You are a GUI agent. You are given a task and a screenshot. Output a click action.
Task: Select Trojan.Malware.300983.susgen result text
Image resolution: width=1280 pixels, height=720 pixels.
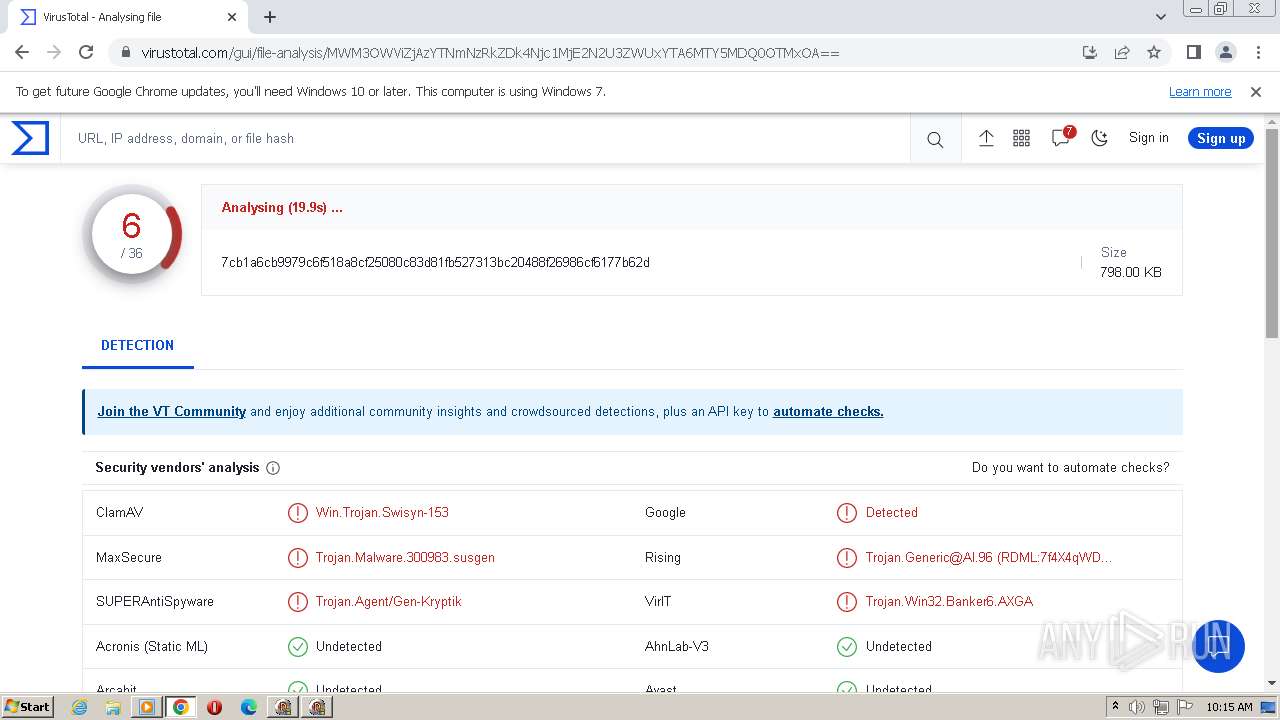(405, 557)
